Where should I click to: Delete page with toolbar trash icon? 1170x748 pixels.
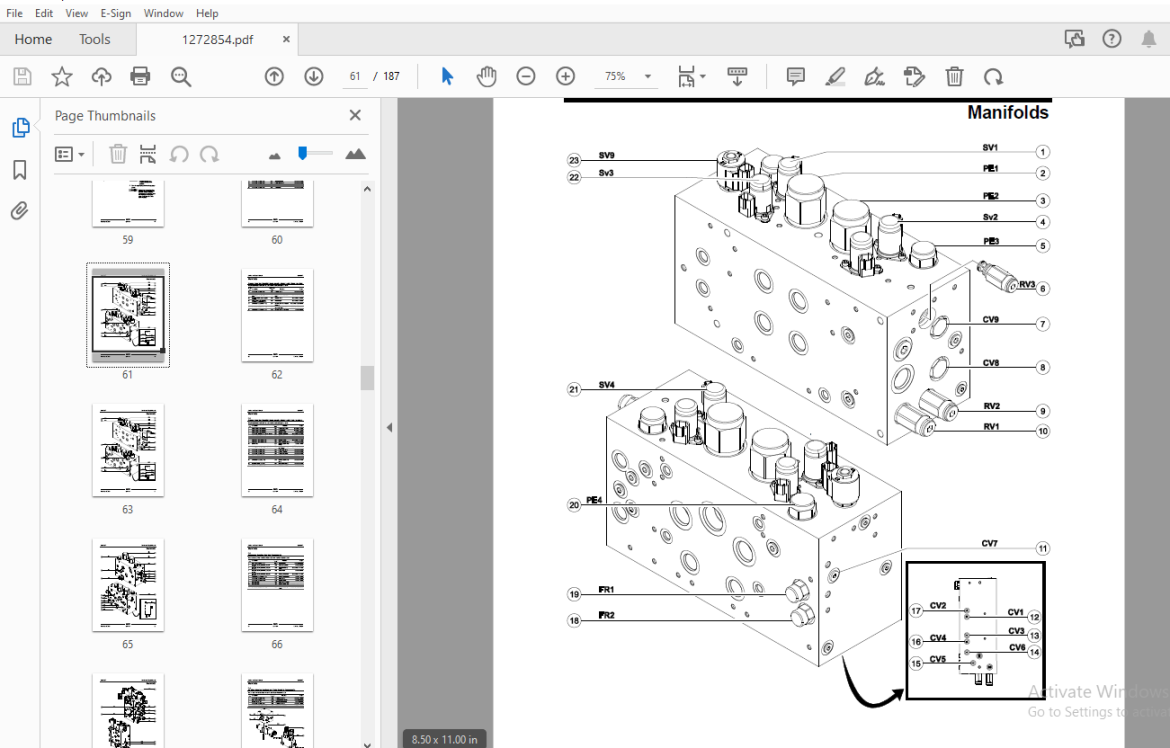954,76
